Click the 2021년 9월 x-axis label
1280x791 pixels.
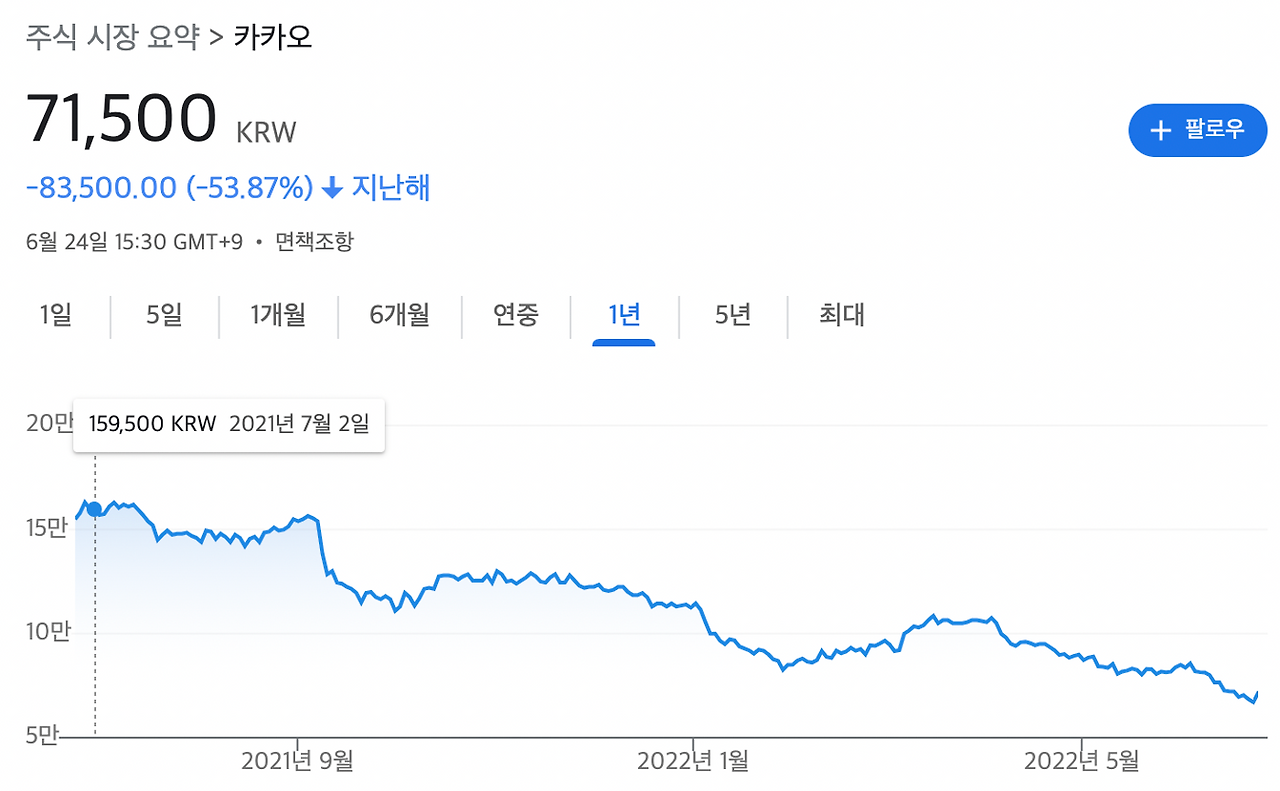point(297,762)
